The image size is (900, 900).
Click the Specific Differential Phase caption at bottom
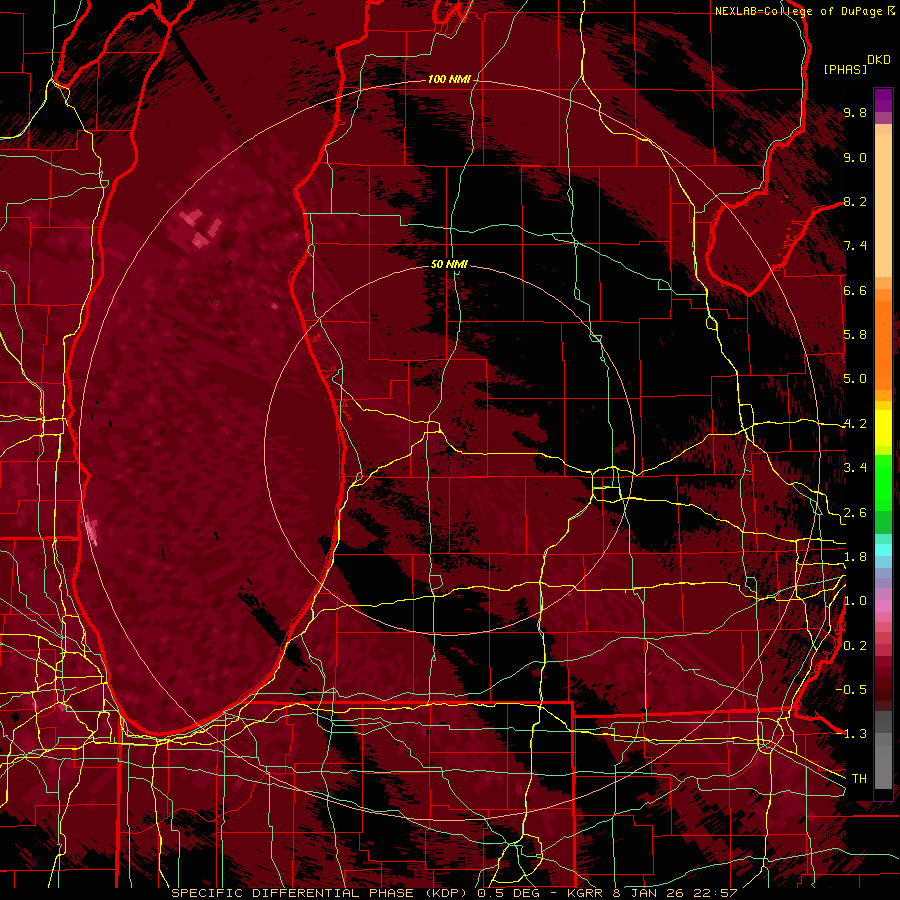click(454, 893)
